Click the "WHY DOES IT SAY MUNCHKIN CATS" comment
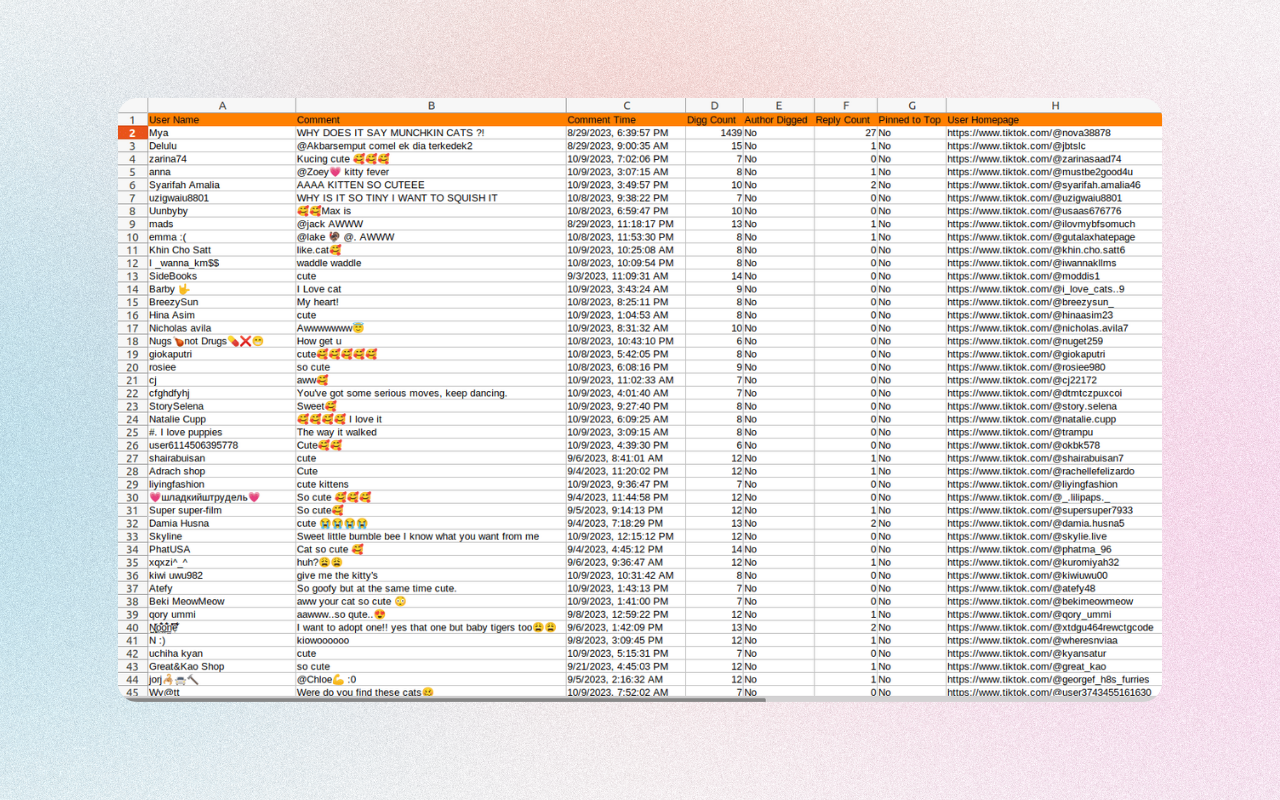 tap(391, 133)
